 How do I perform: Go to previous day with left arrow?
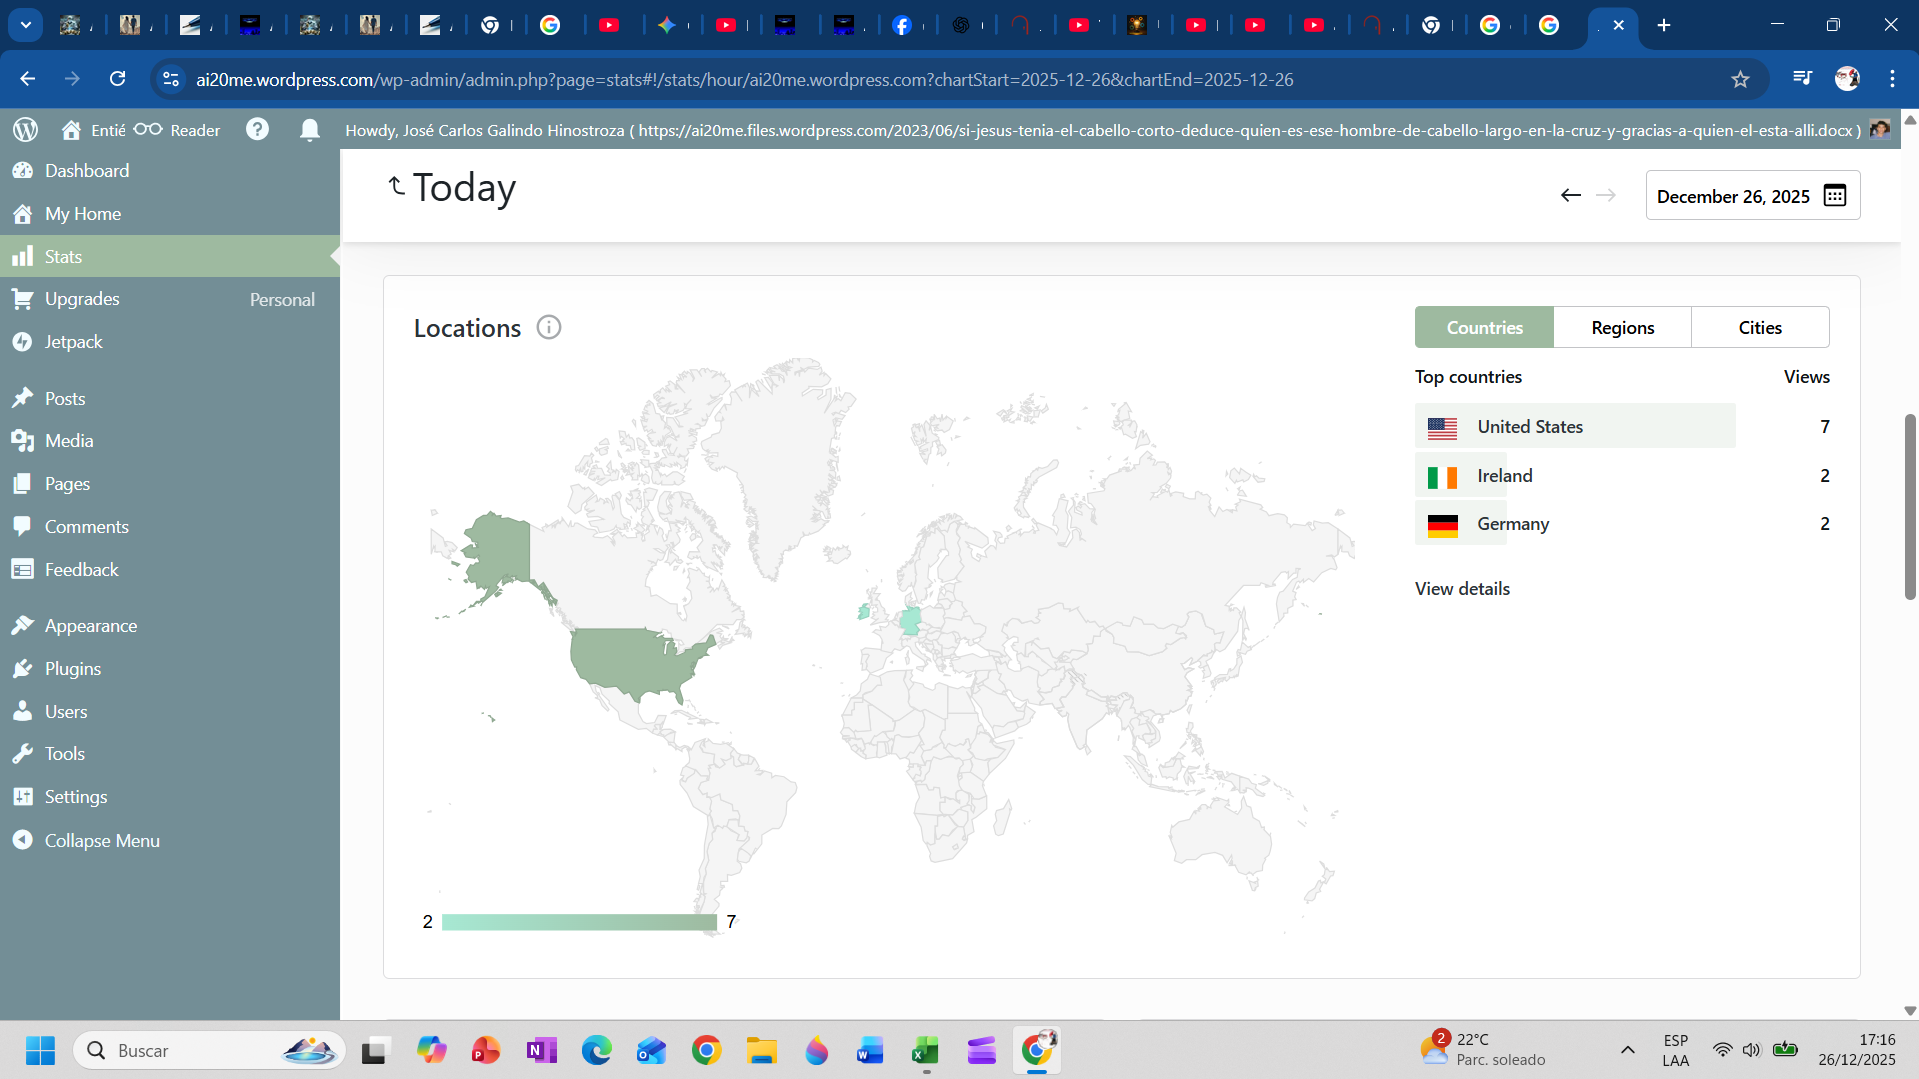(x=1571, y=196)
